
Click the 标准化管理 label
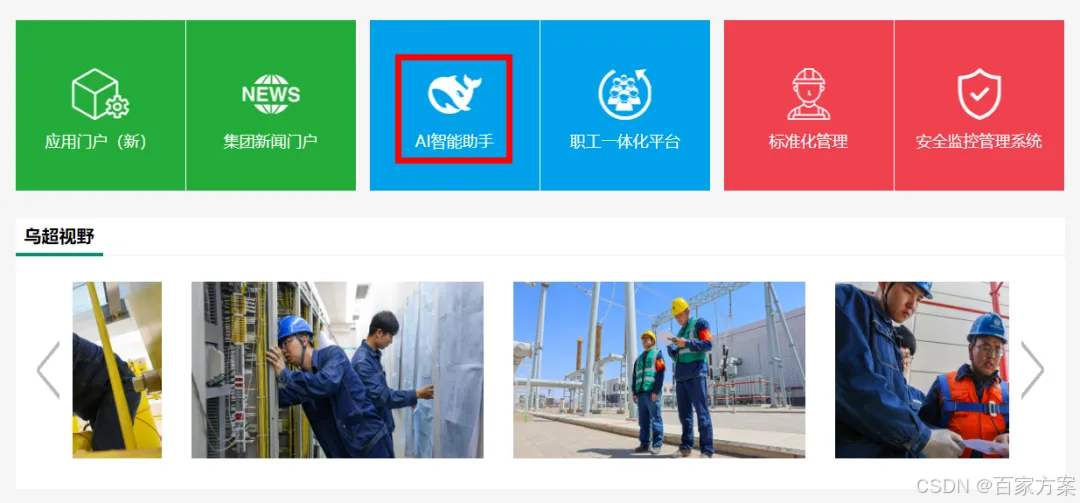pyautogui.click(x=809, y=142)
